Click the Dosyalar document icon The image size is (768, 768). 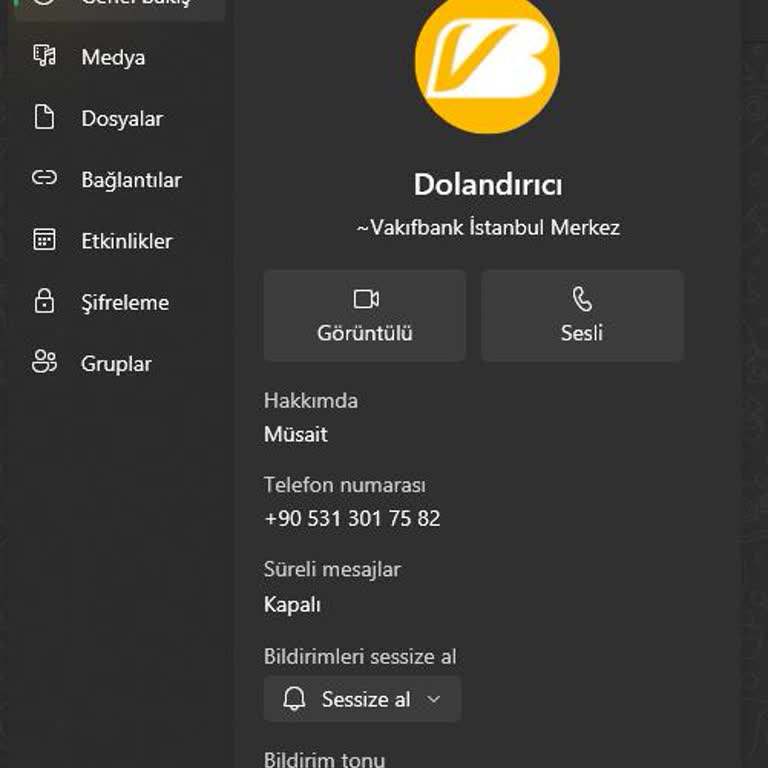click(x=44, y=117)
